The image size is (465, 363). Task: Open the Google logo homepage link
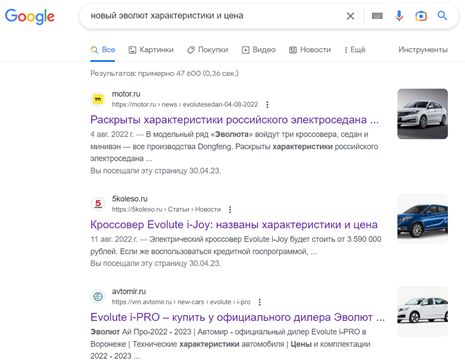click(30, 16)
